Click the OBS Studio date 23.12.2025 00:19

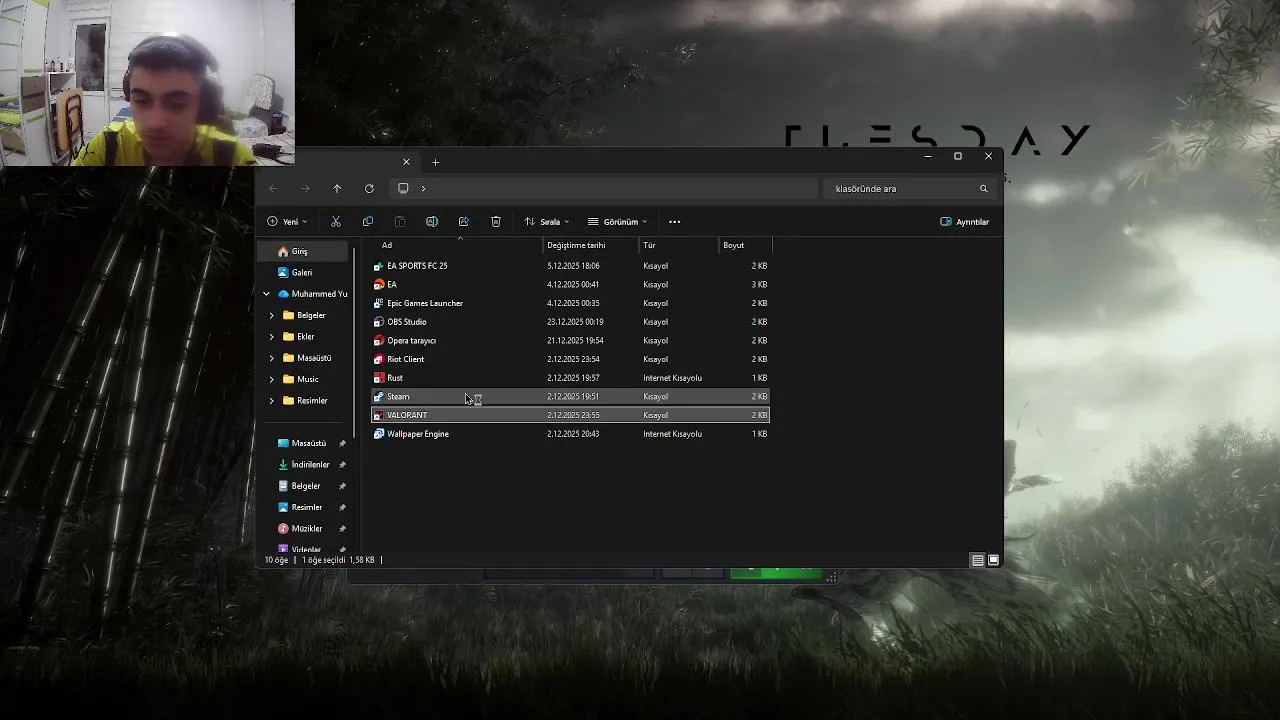tap(575, 322)
